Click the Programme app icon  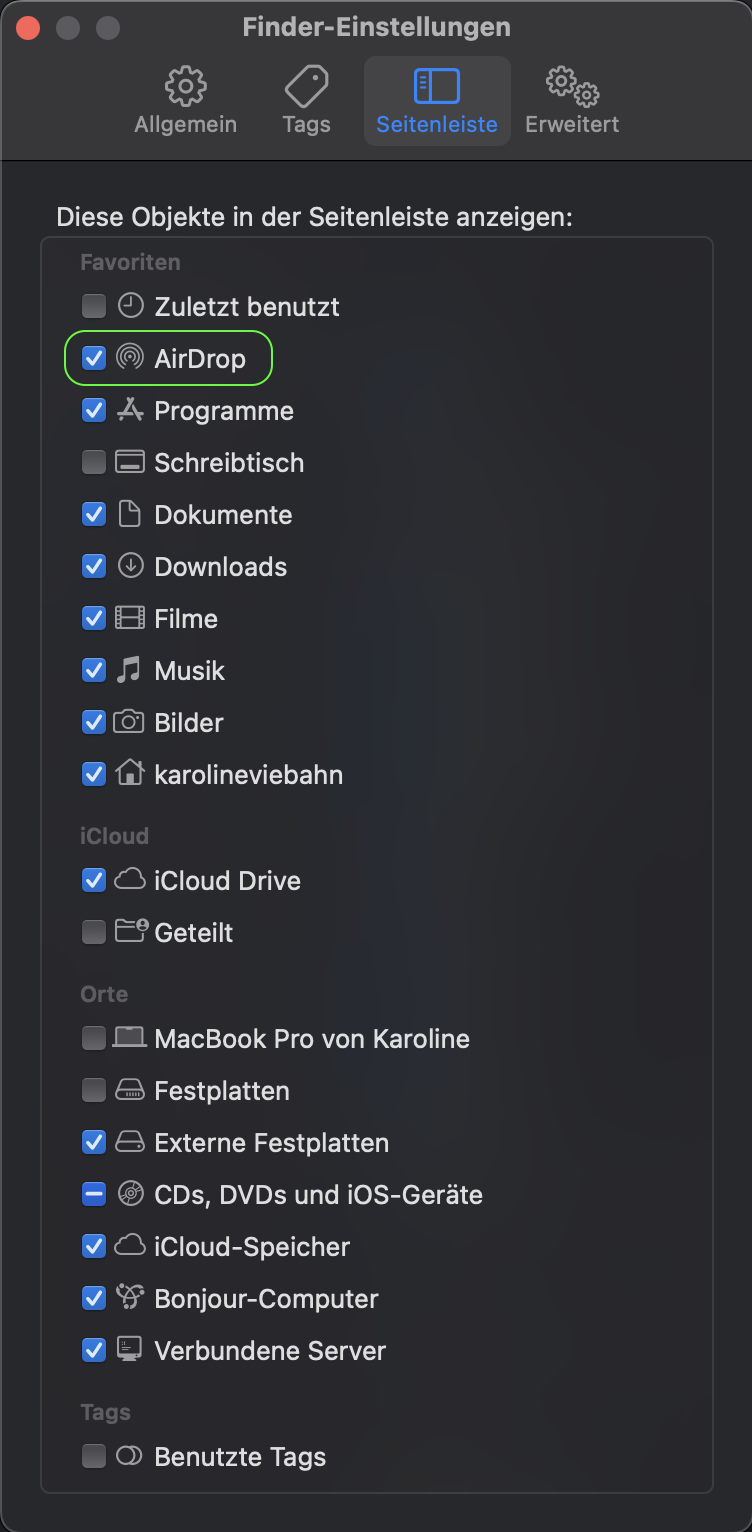pos(130,410)
